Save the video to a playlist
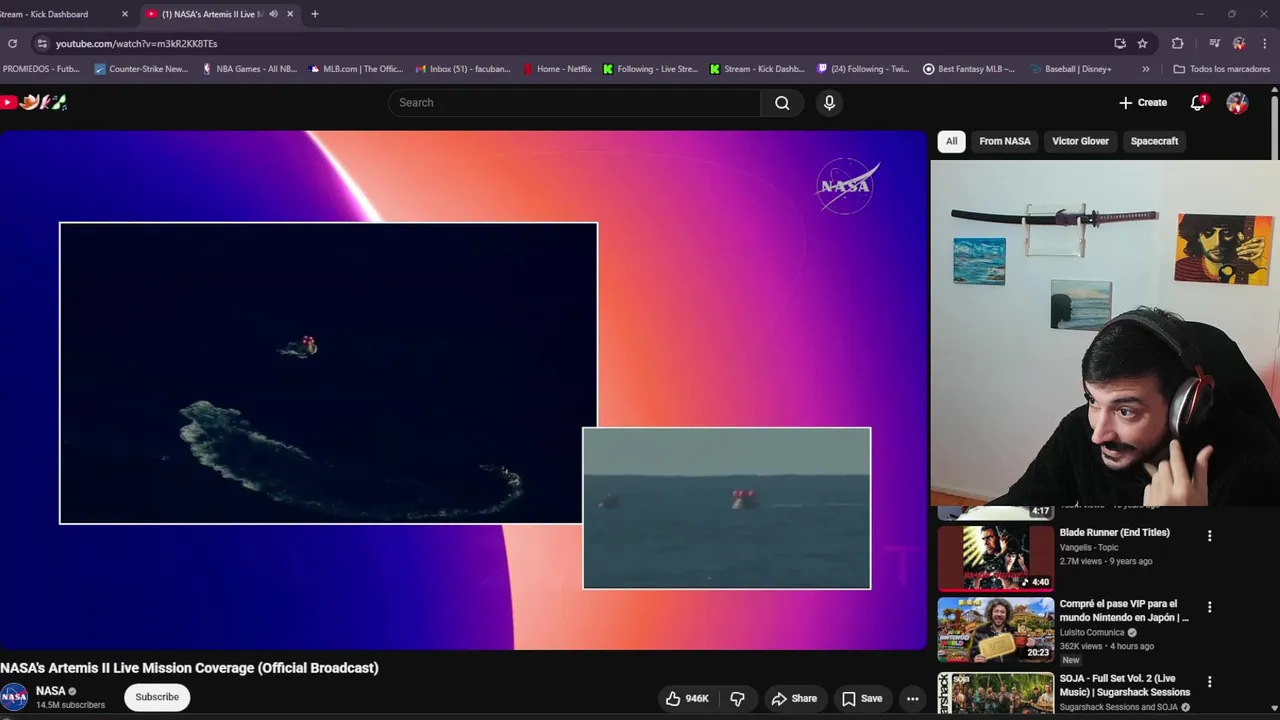 pyautogui.click(x=861, y=699)
